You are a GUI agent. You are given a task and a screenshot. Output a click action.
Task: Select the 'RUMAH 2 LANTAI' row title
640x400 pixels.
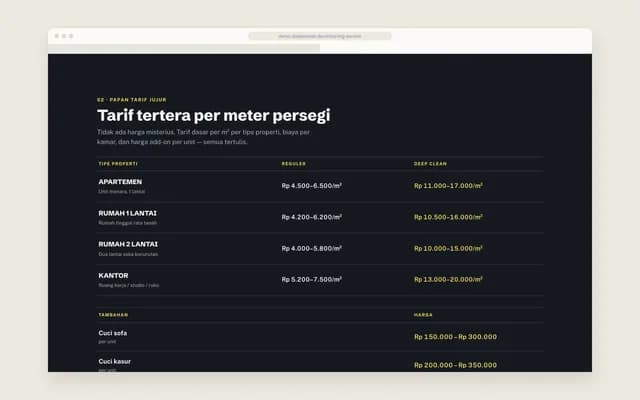pyautogui.click(x=128, y=244)
